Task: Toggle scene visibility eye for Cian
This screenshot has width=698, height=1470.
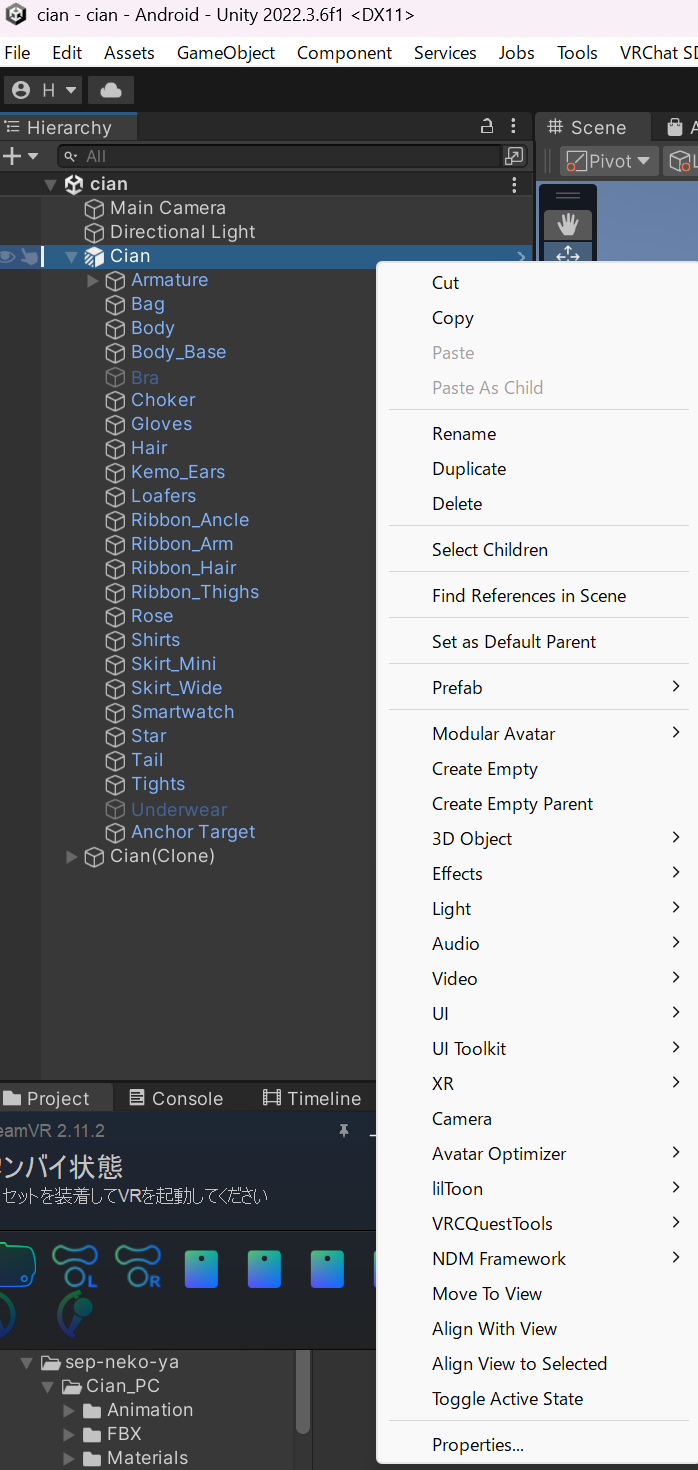Action: point(8,257)
